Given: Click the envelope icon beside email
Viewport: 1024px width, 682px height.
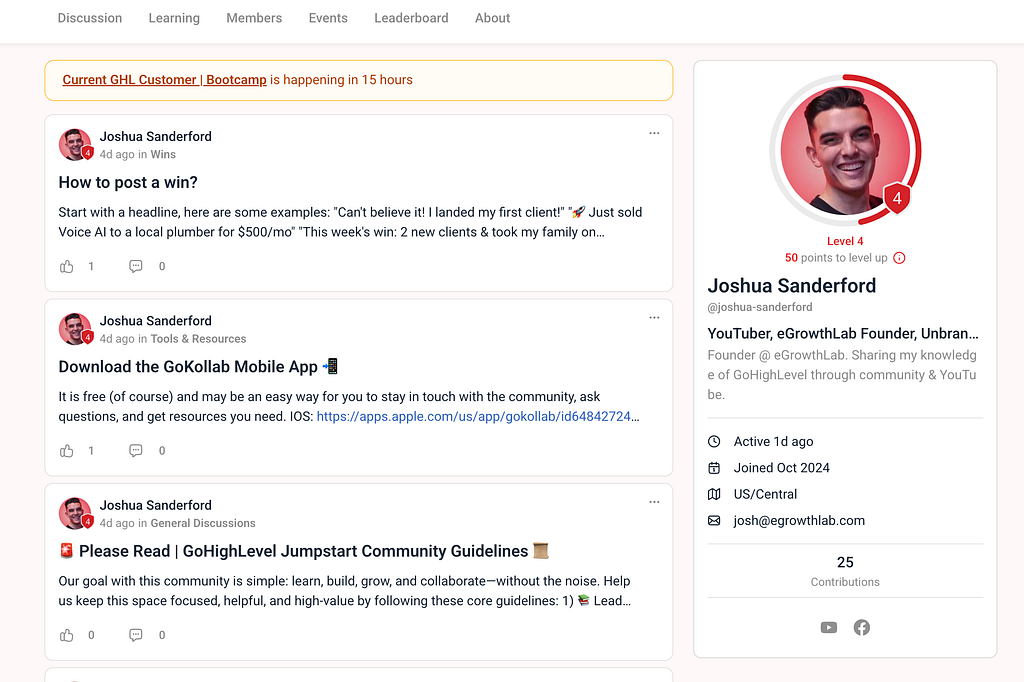Looking at the screenshot, I should (714, 521).
